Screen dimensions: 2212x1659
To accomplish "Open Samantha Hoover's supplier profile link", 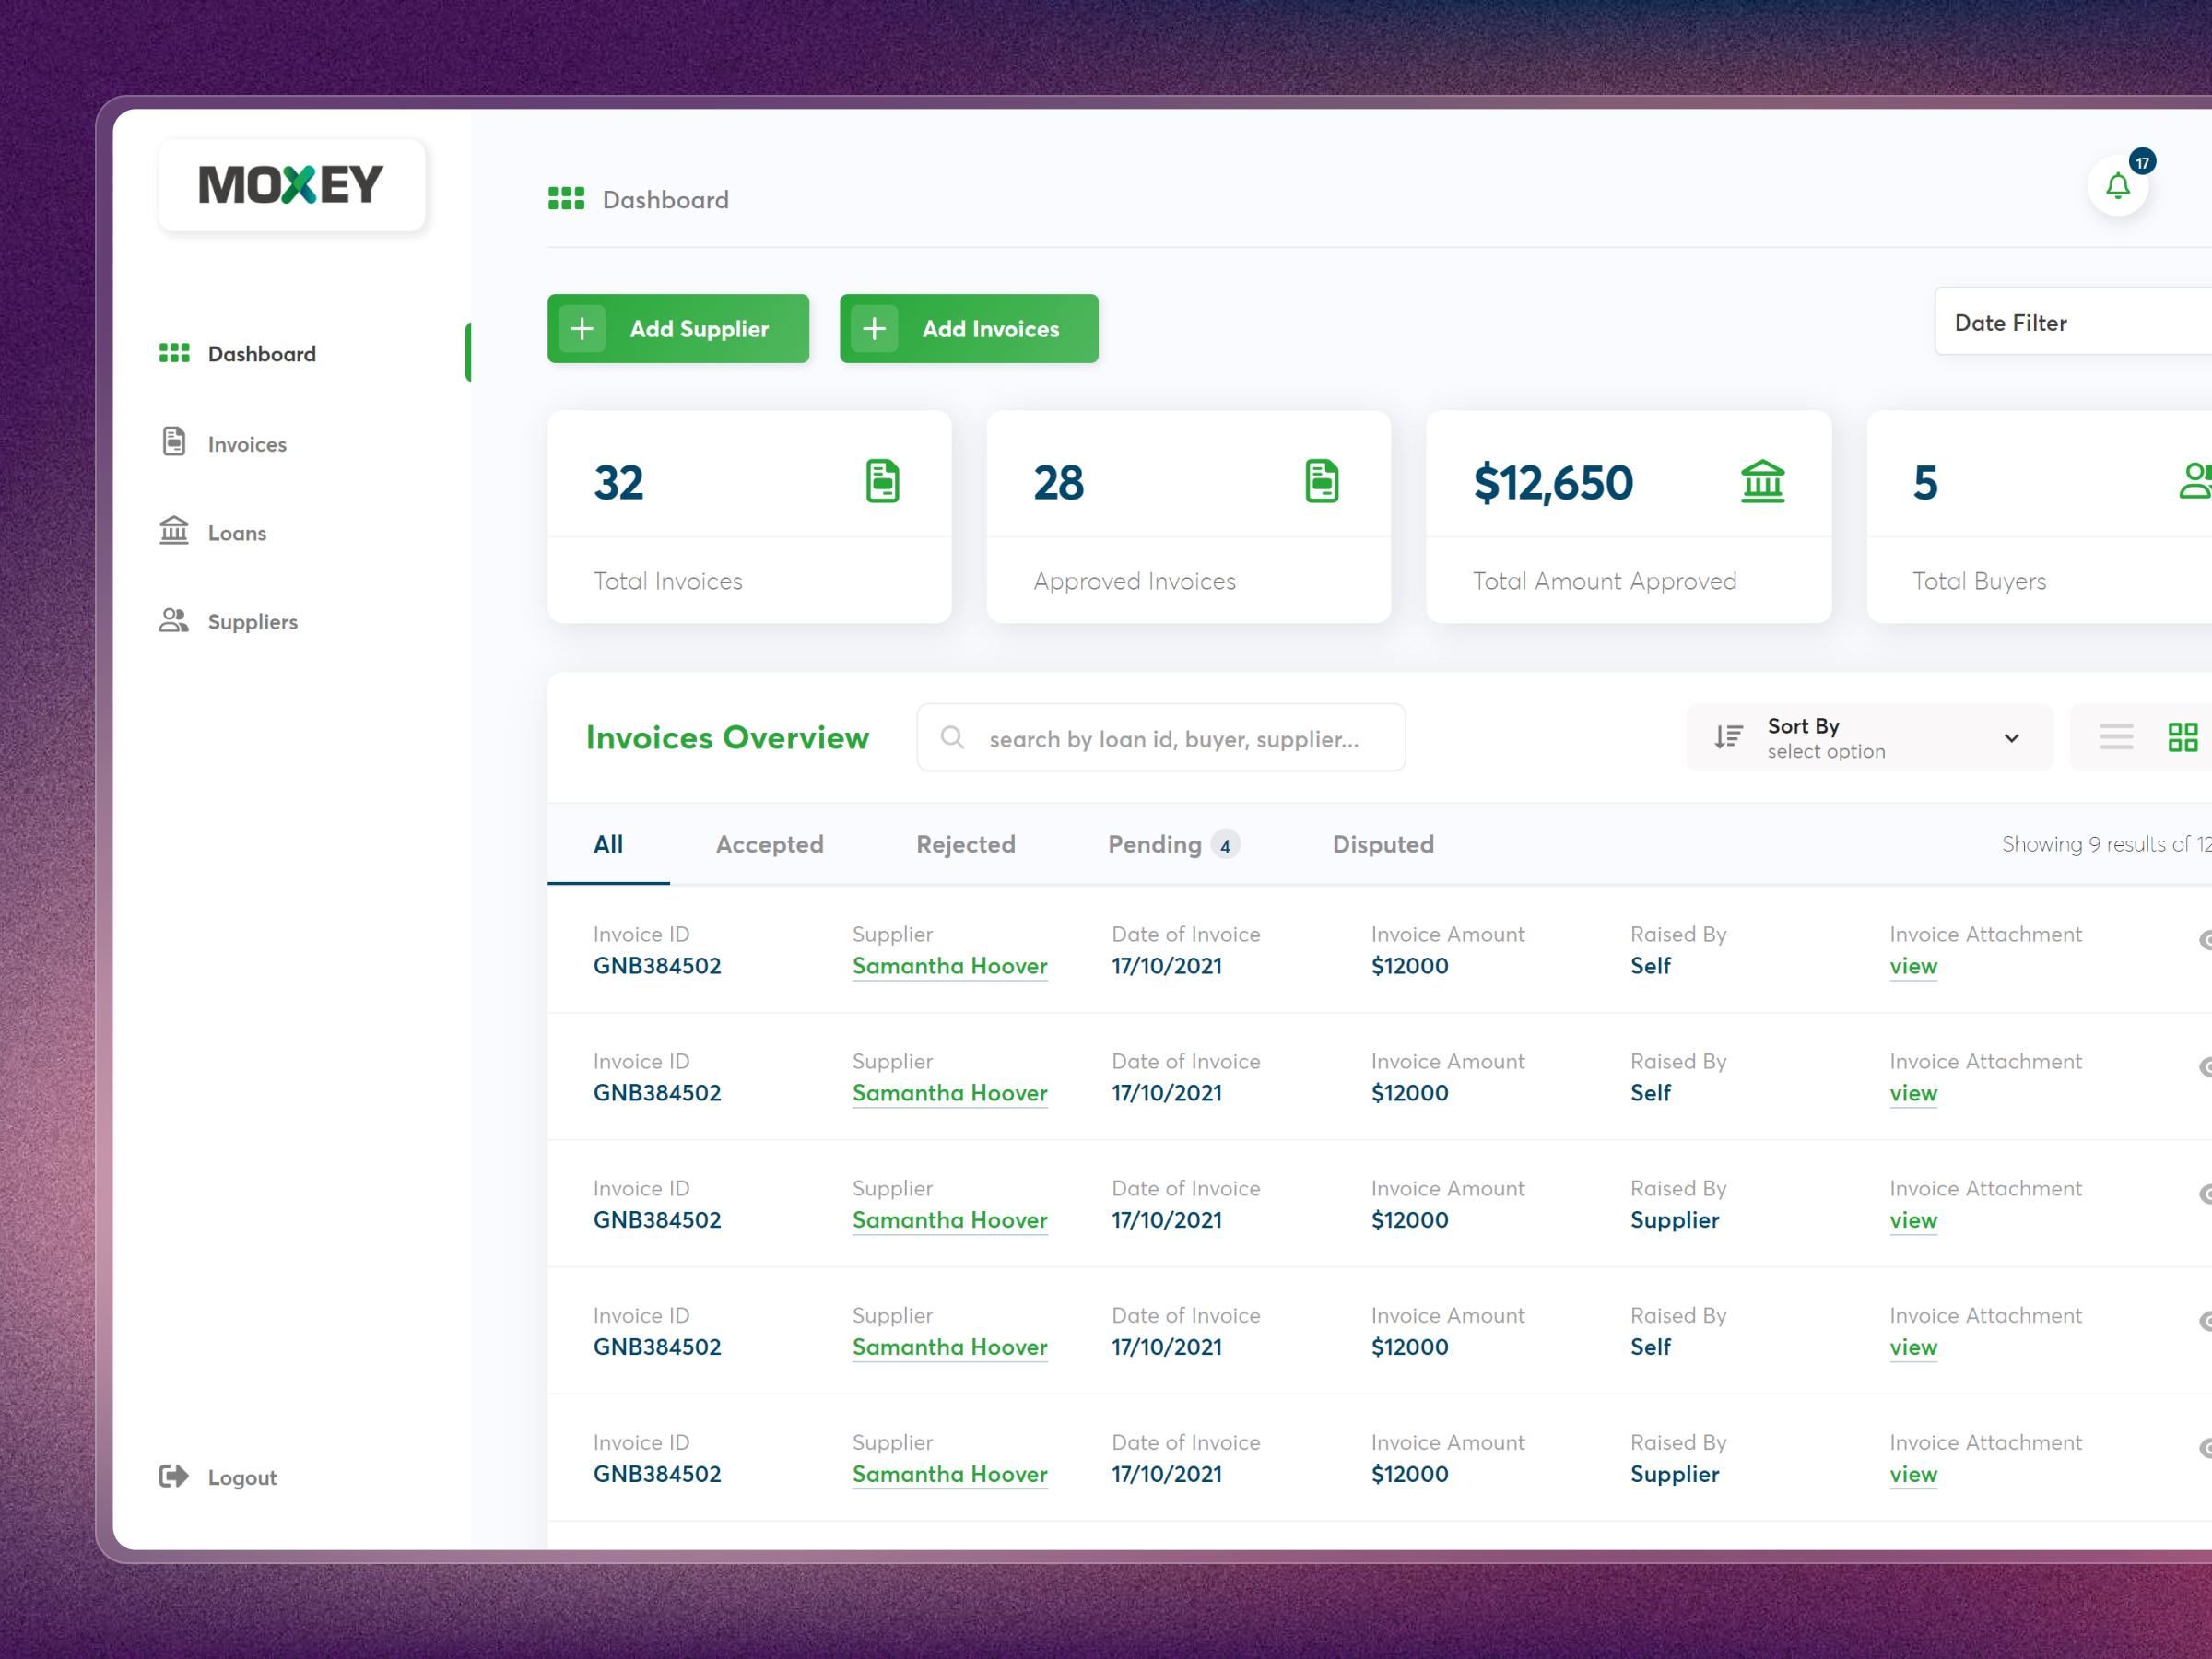I will [950, 966].
